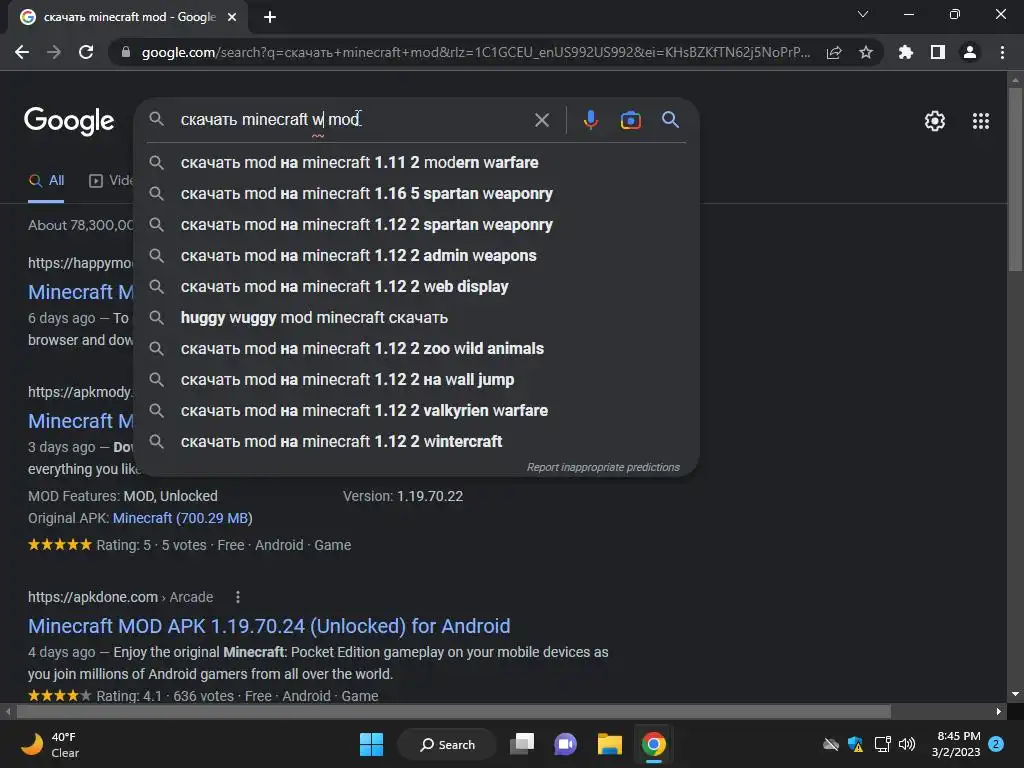Switch to the Videos results tab
Viewport: 1024px width, 768px height.
tap(111, 181)
